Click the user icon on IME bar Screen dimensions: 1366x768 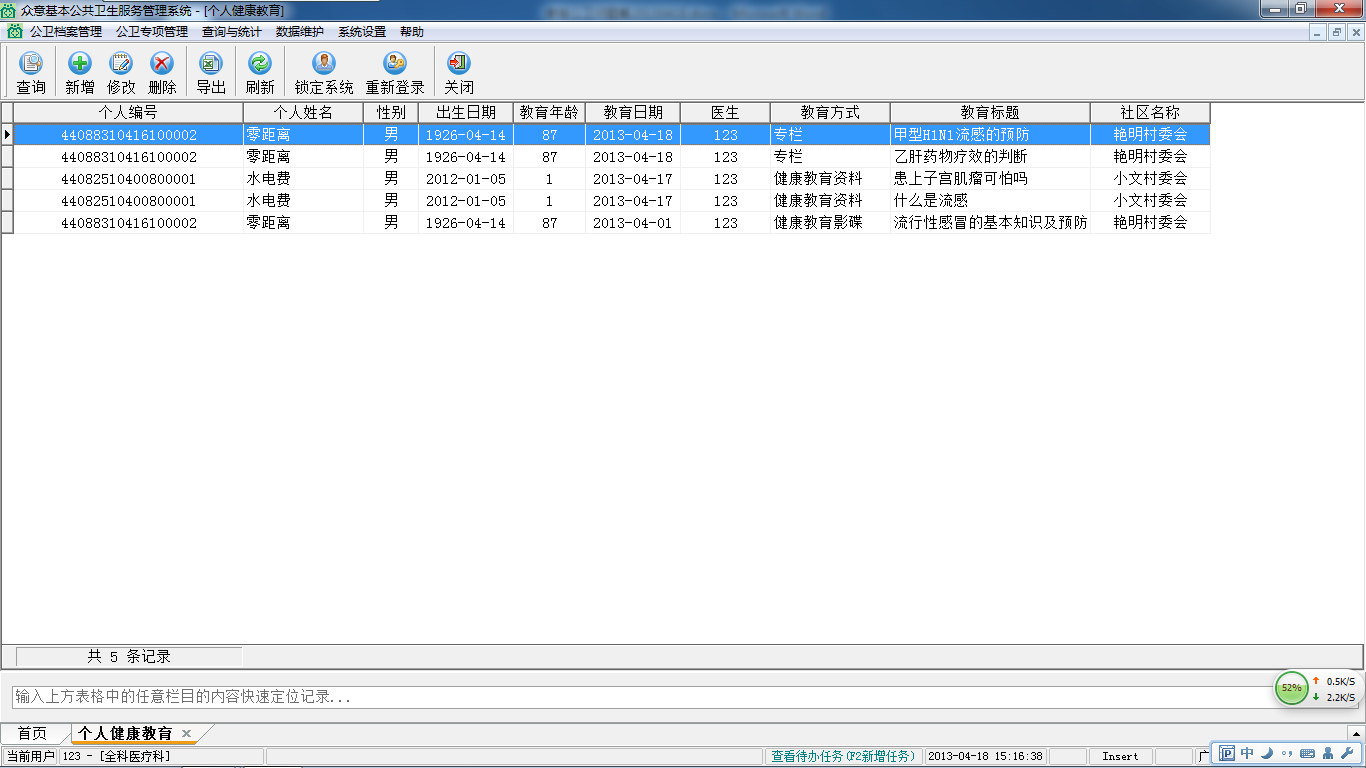[x=1328, y=754]
